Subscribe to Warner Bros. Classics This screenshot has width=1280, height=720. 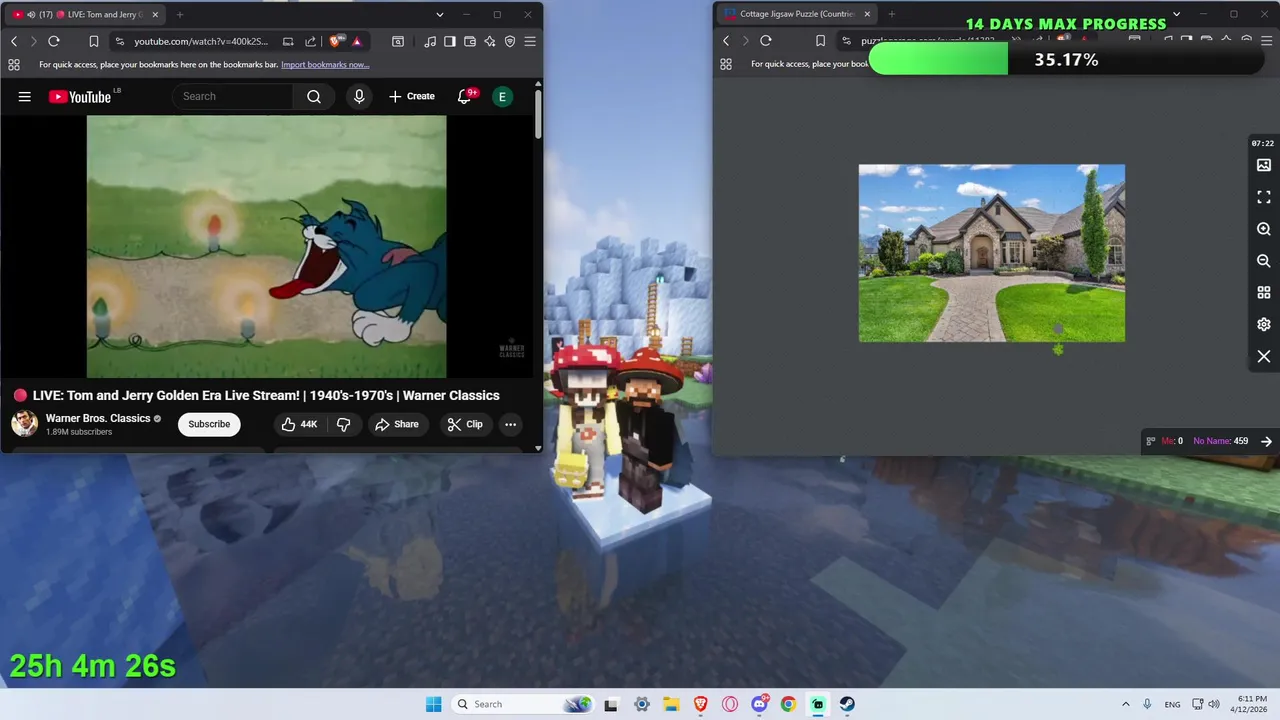(209, 424)
